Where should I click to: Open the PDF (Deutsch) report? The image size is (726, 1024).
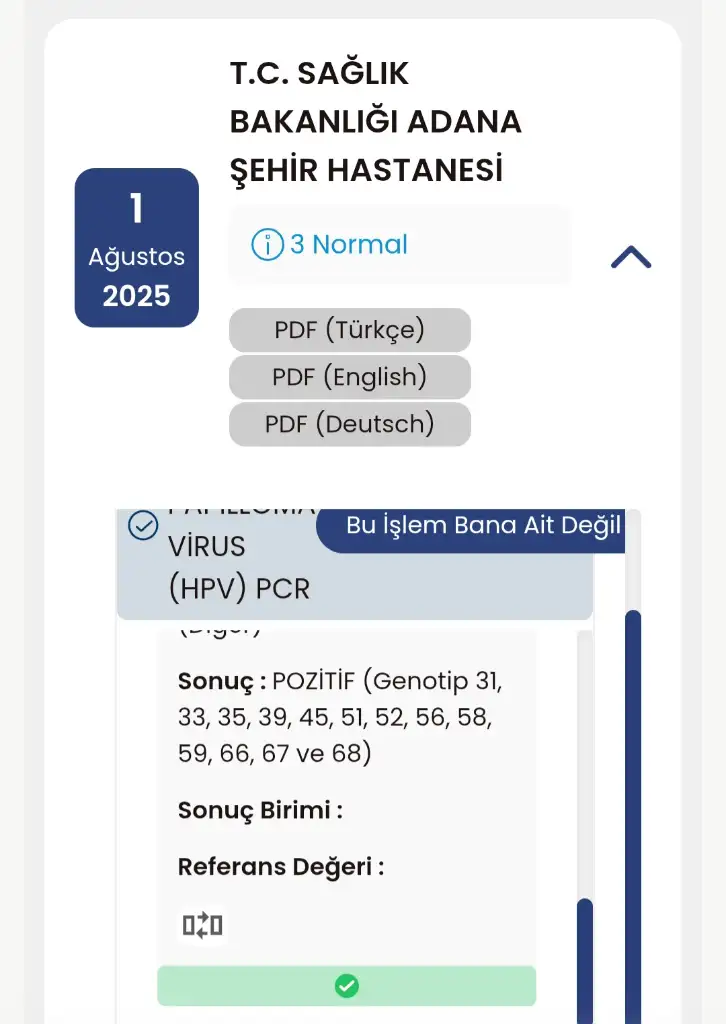(349, 424)
